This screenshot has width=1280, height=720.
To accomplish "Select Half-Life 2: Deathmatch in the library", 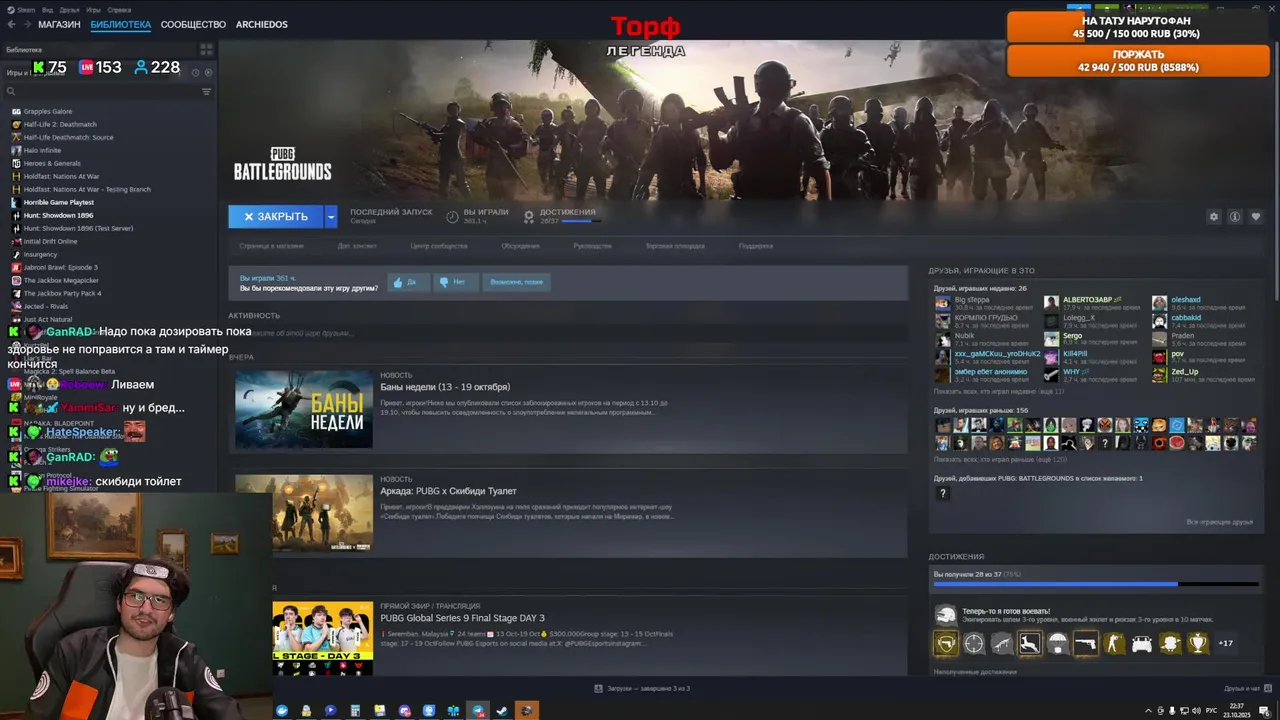I will click(60, 124).
